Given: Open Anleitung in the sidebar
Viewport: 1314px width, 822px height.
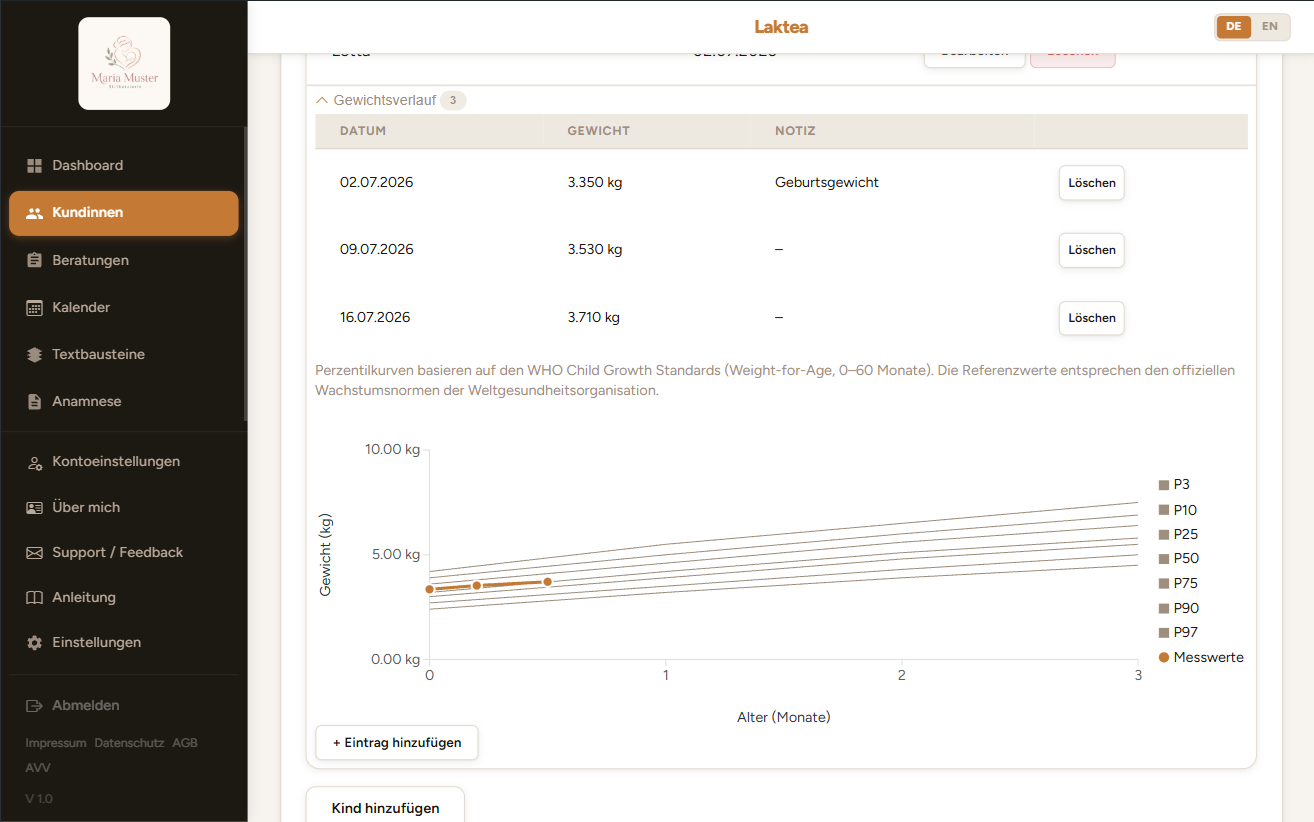Looking at the screenshot, I should pyautogui.click(x=124, y=597).
